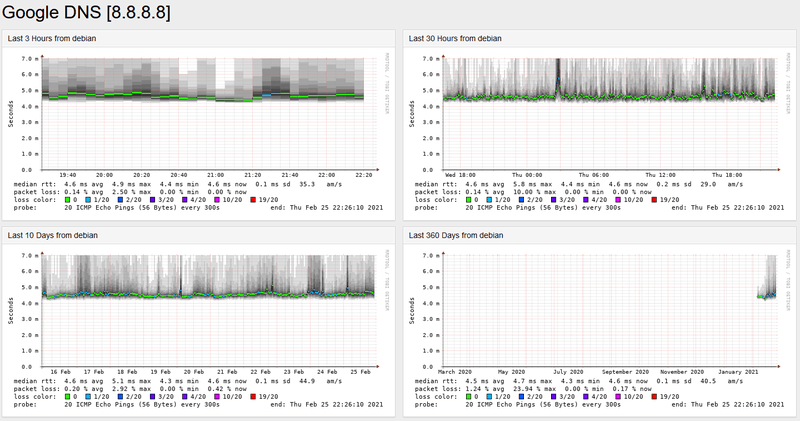The width and height of the screenshot is (800, 421).
Task: Click "35.3 am/s" value in Last 3 Hours stats
Action: (320, 184)
